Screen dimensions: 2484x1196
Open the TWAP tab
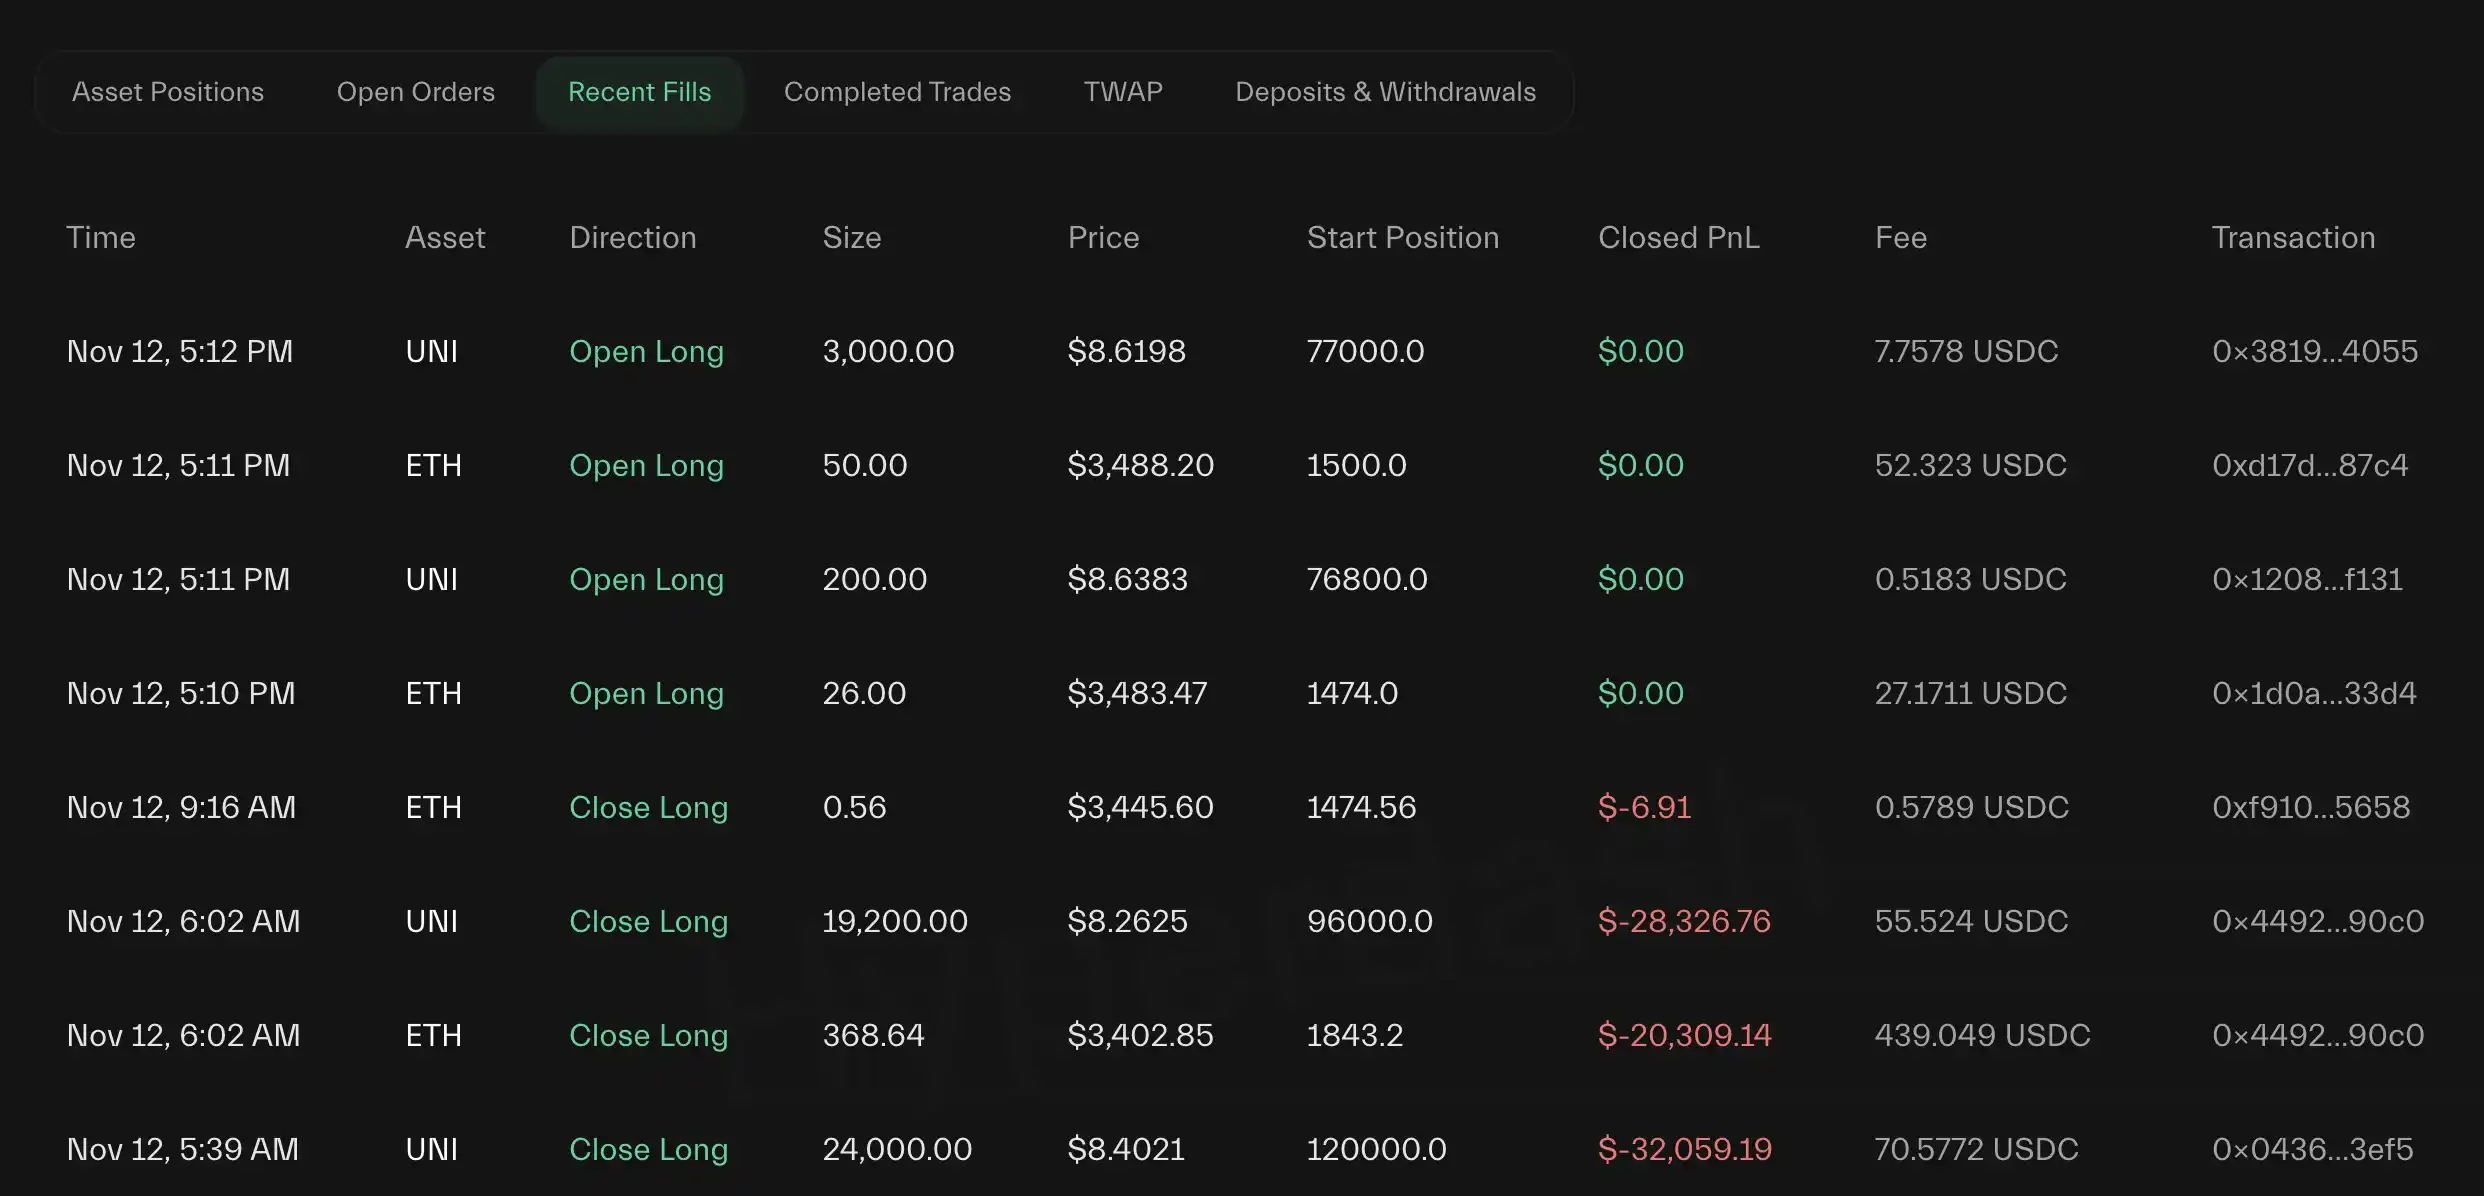(1123, 92)
